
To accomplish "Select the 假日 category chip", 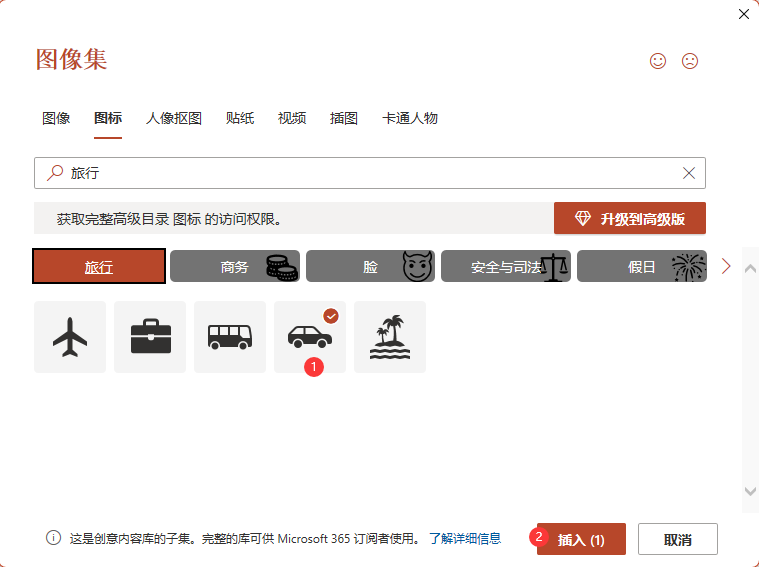I will (642, 266).
